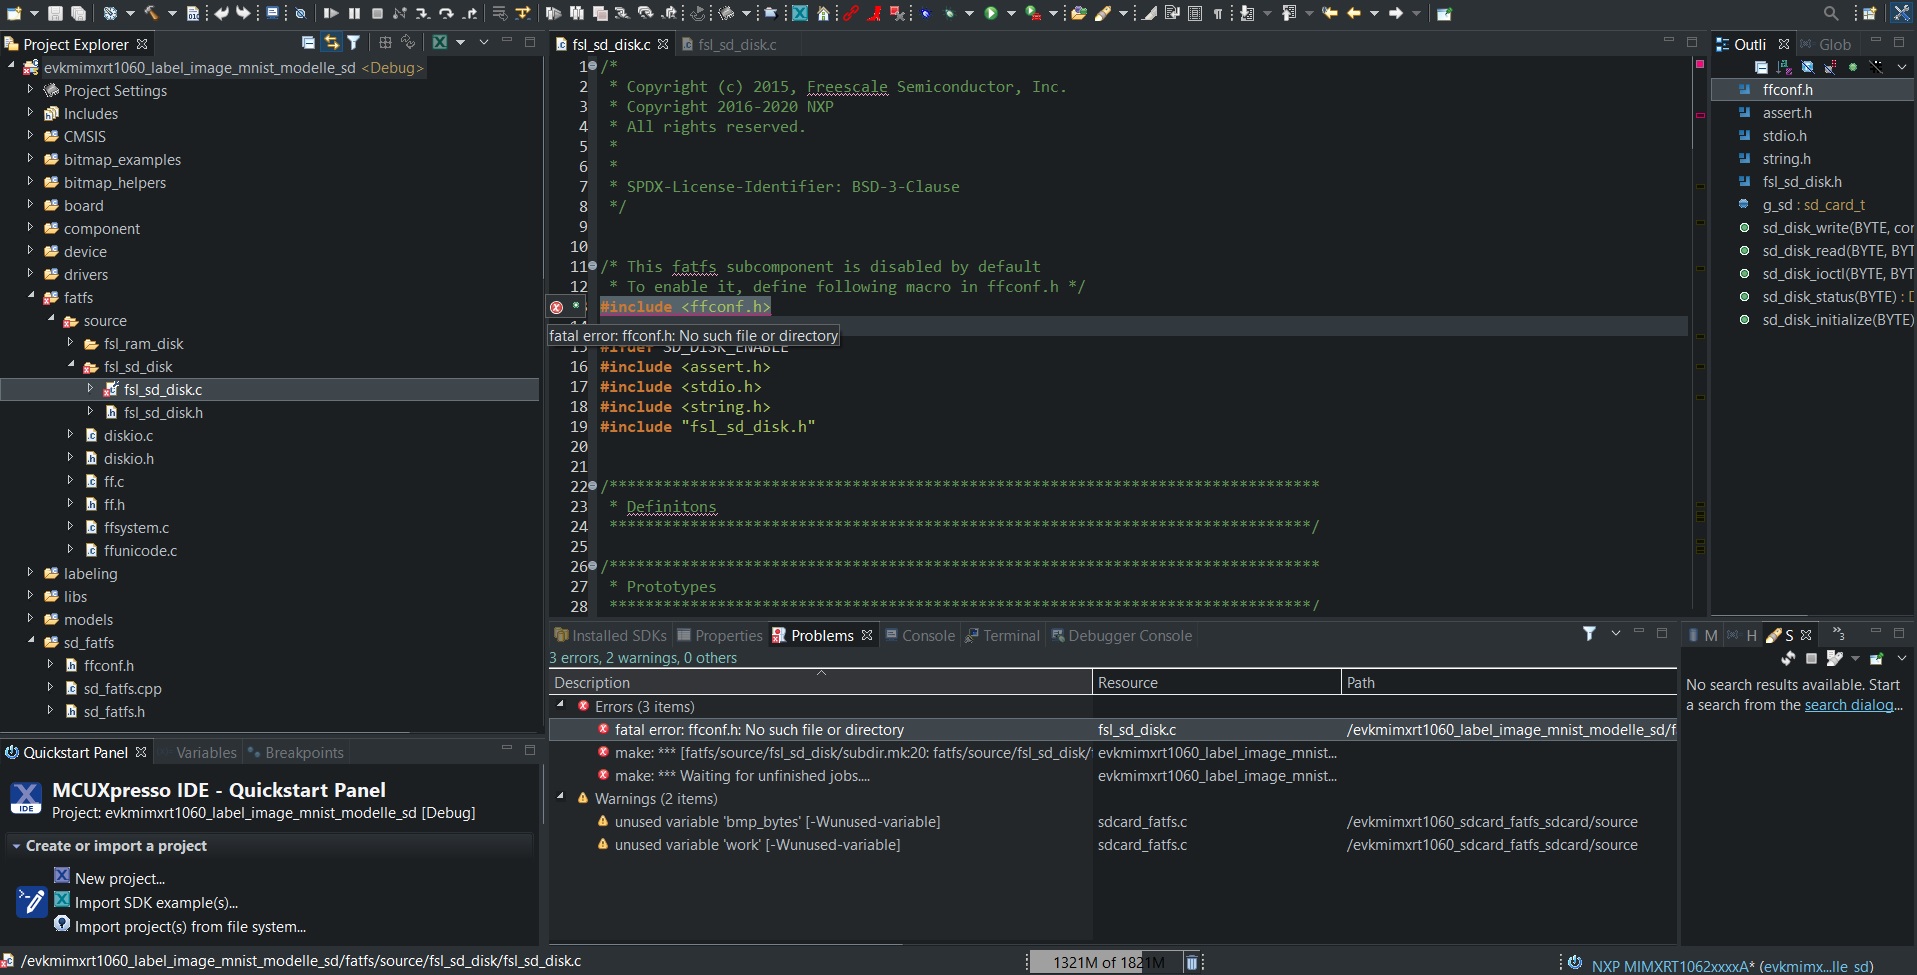Viewport: 1917px width, 975px height.
Task: Select the Search icon in the top-right toolbar
Action: 1831,13
